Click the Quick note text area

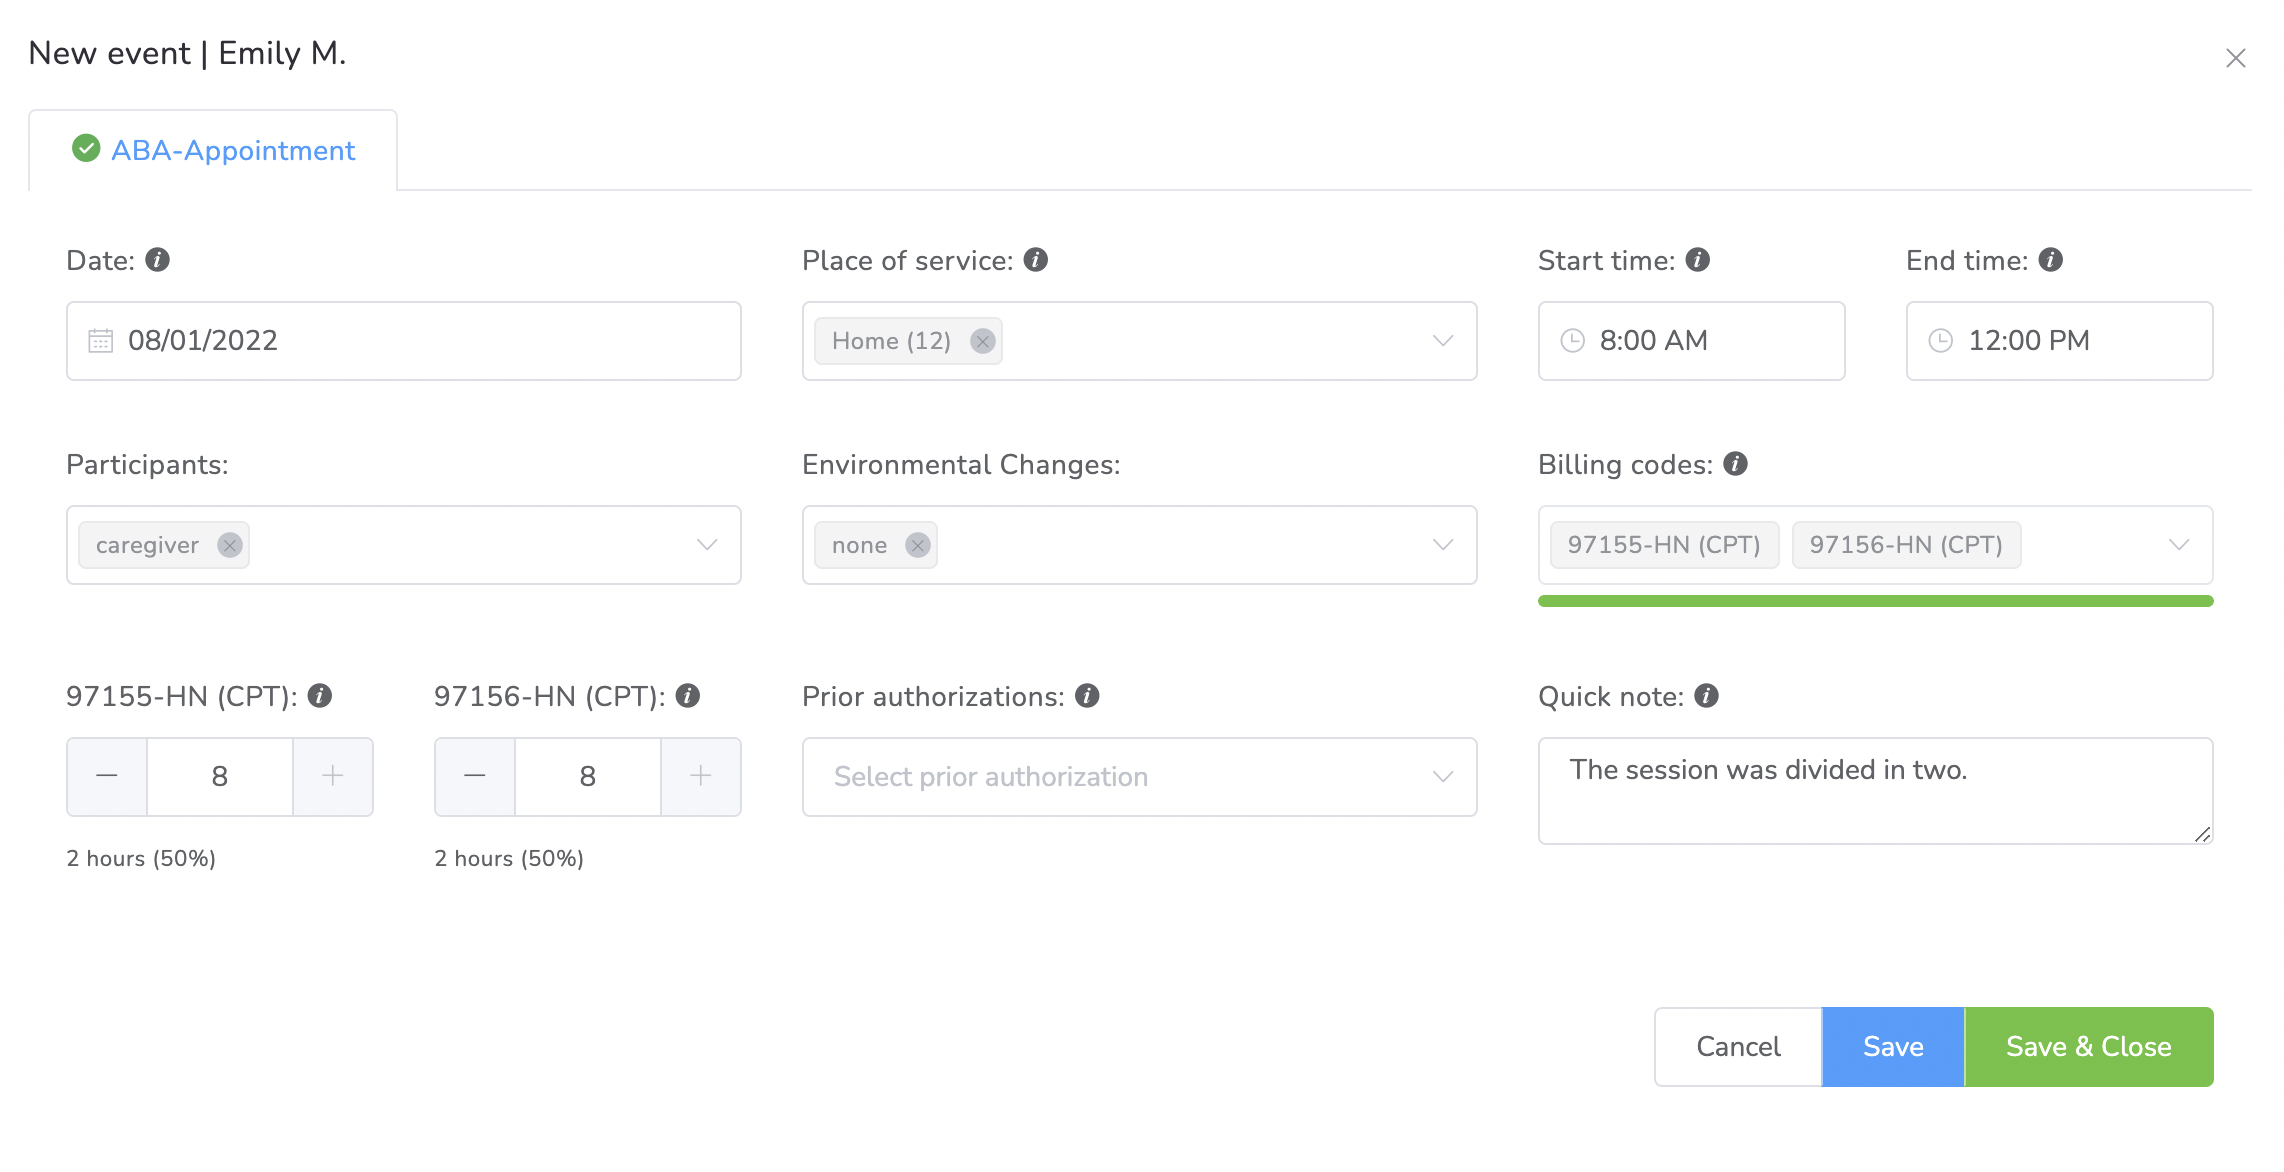click(1875, 790)
